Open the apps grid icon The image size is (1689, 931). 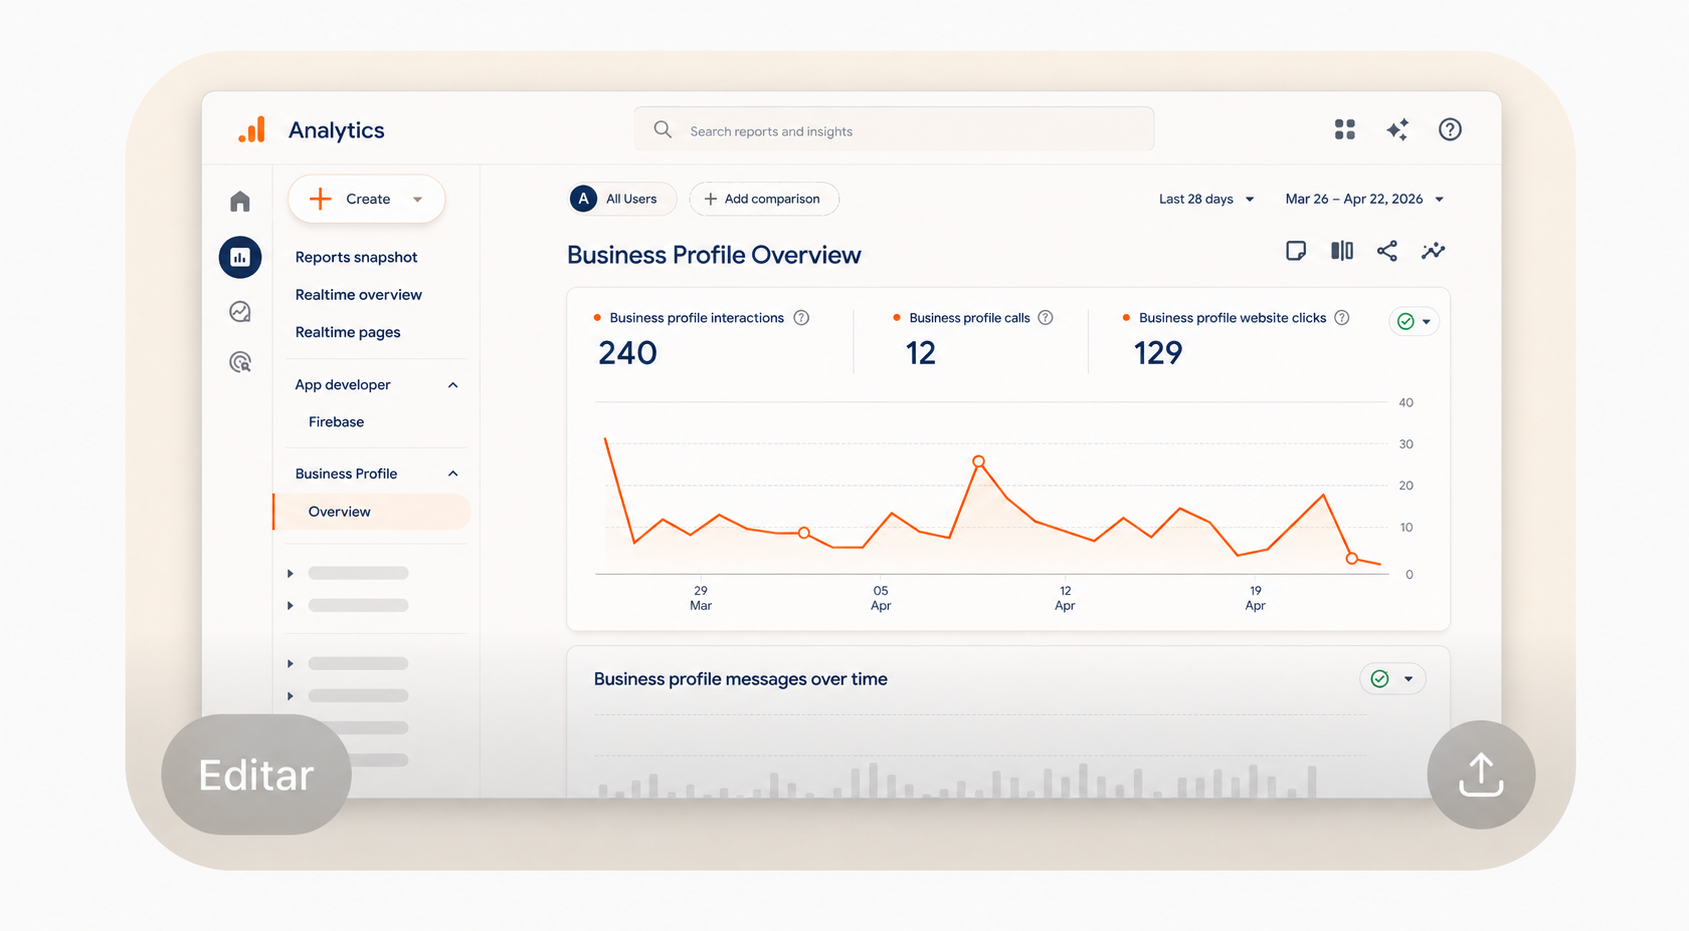click(1345, 129)
